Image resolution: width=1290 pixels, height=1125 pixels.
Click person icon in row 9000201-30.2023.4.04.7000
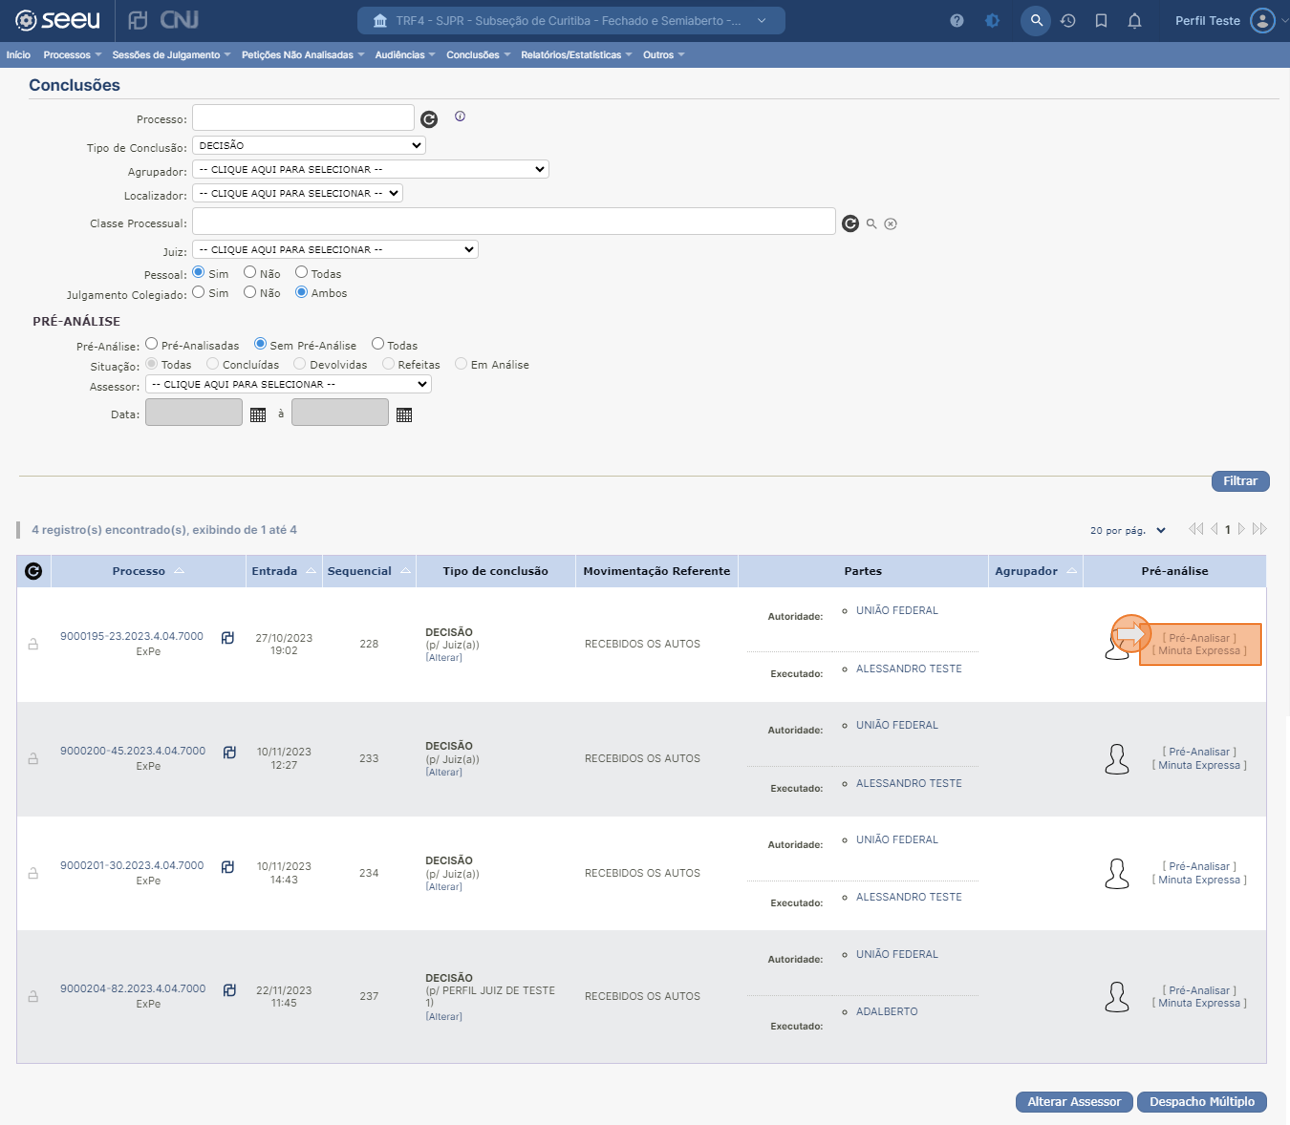click(x=1117, y=873)
